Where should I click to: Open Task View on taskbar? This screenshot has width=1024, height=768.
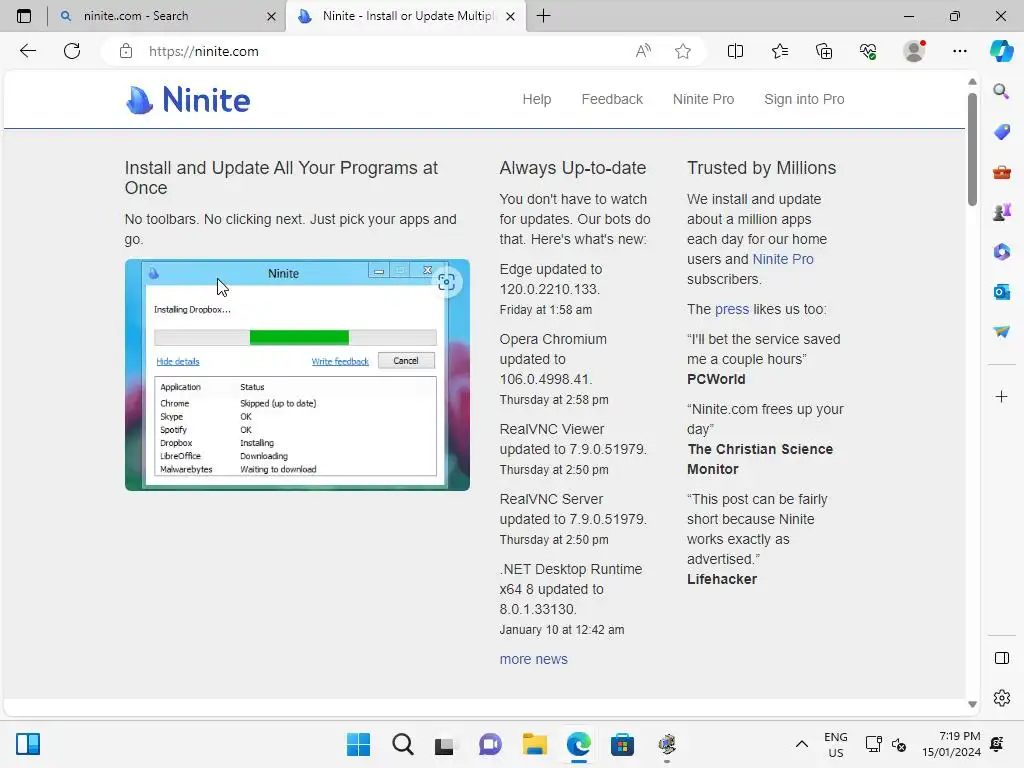(x=445, y=744)
